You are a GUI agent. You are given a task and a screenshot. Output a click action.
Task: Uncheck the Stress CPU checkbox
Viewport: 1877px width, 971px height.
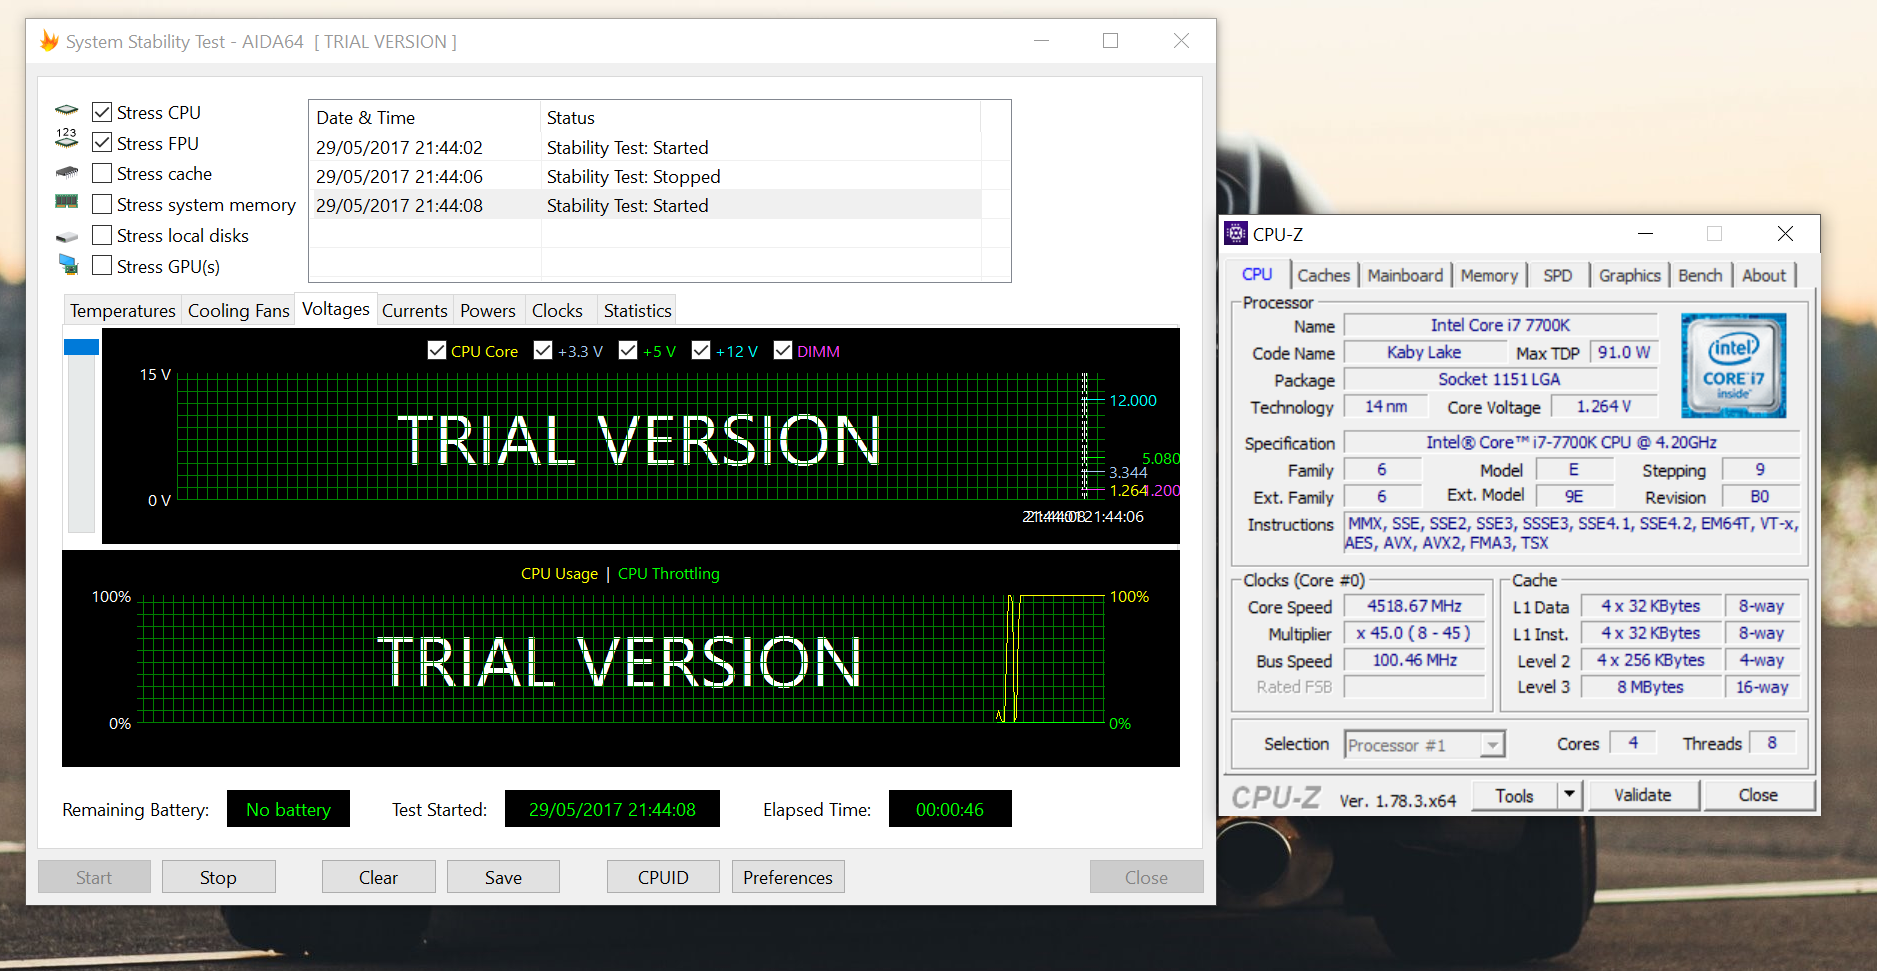(x=102, y=112)
